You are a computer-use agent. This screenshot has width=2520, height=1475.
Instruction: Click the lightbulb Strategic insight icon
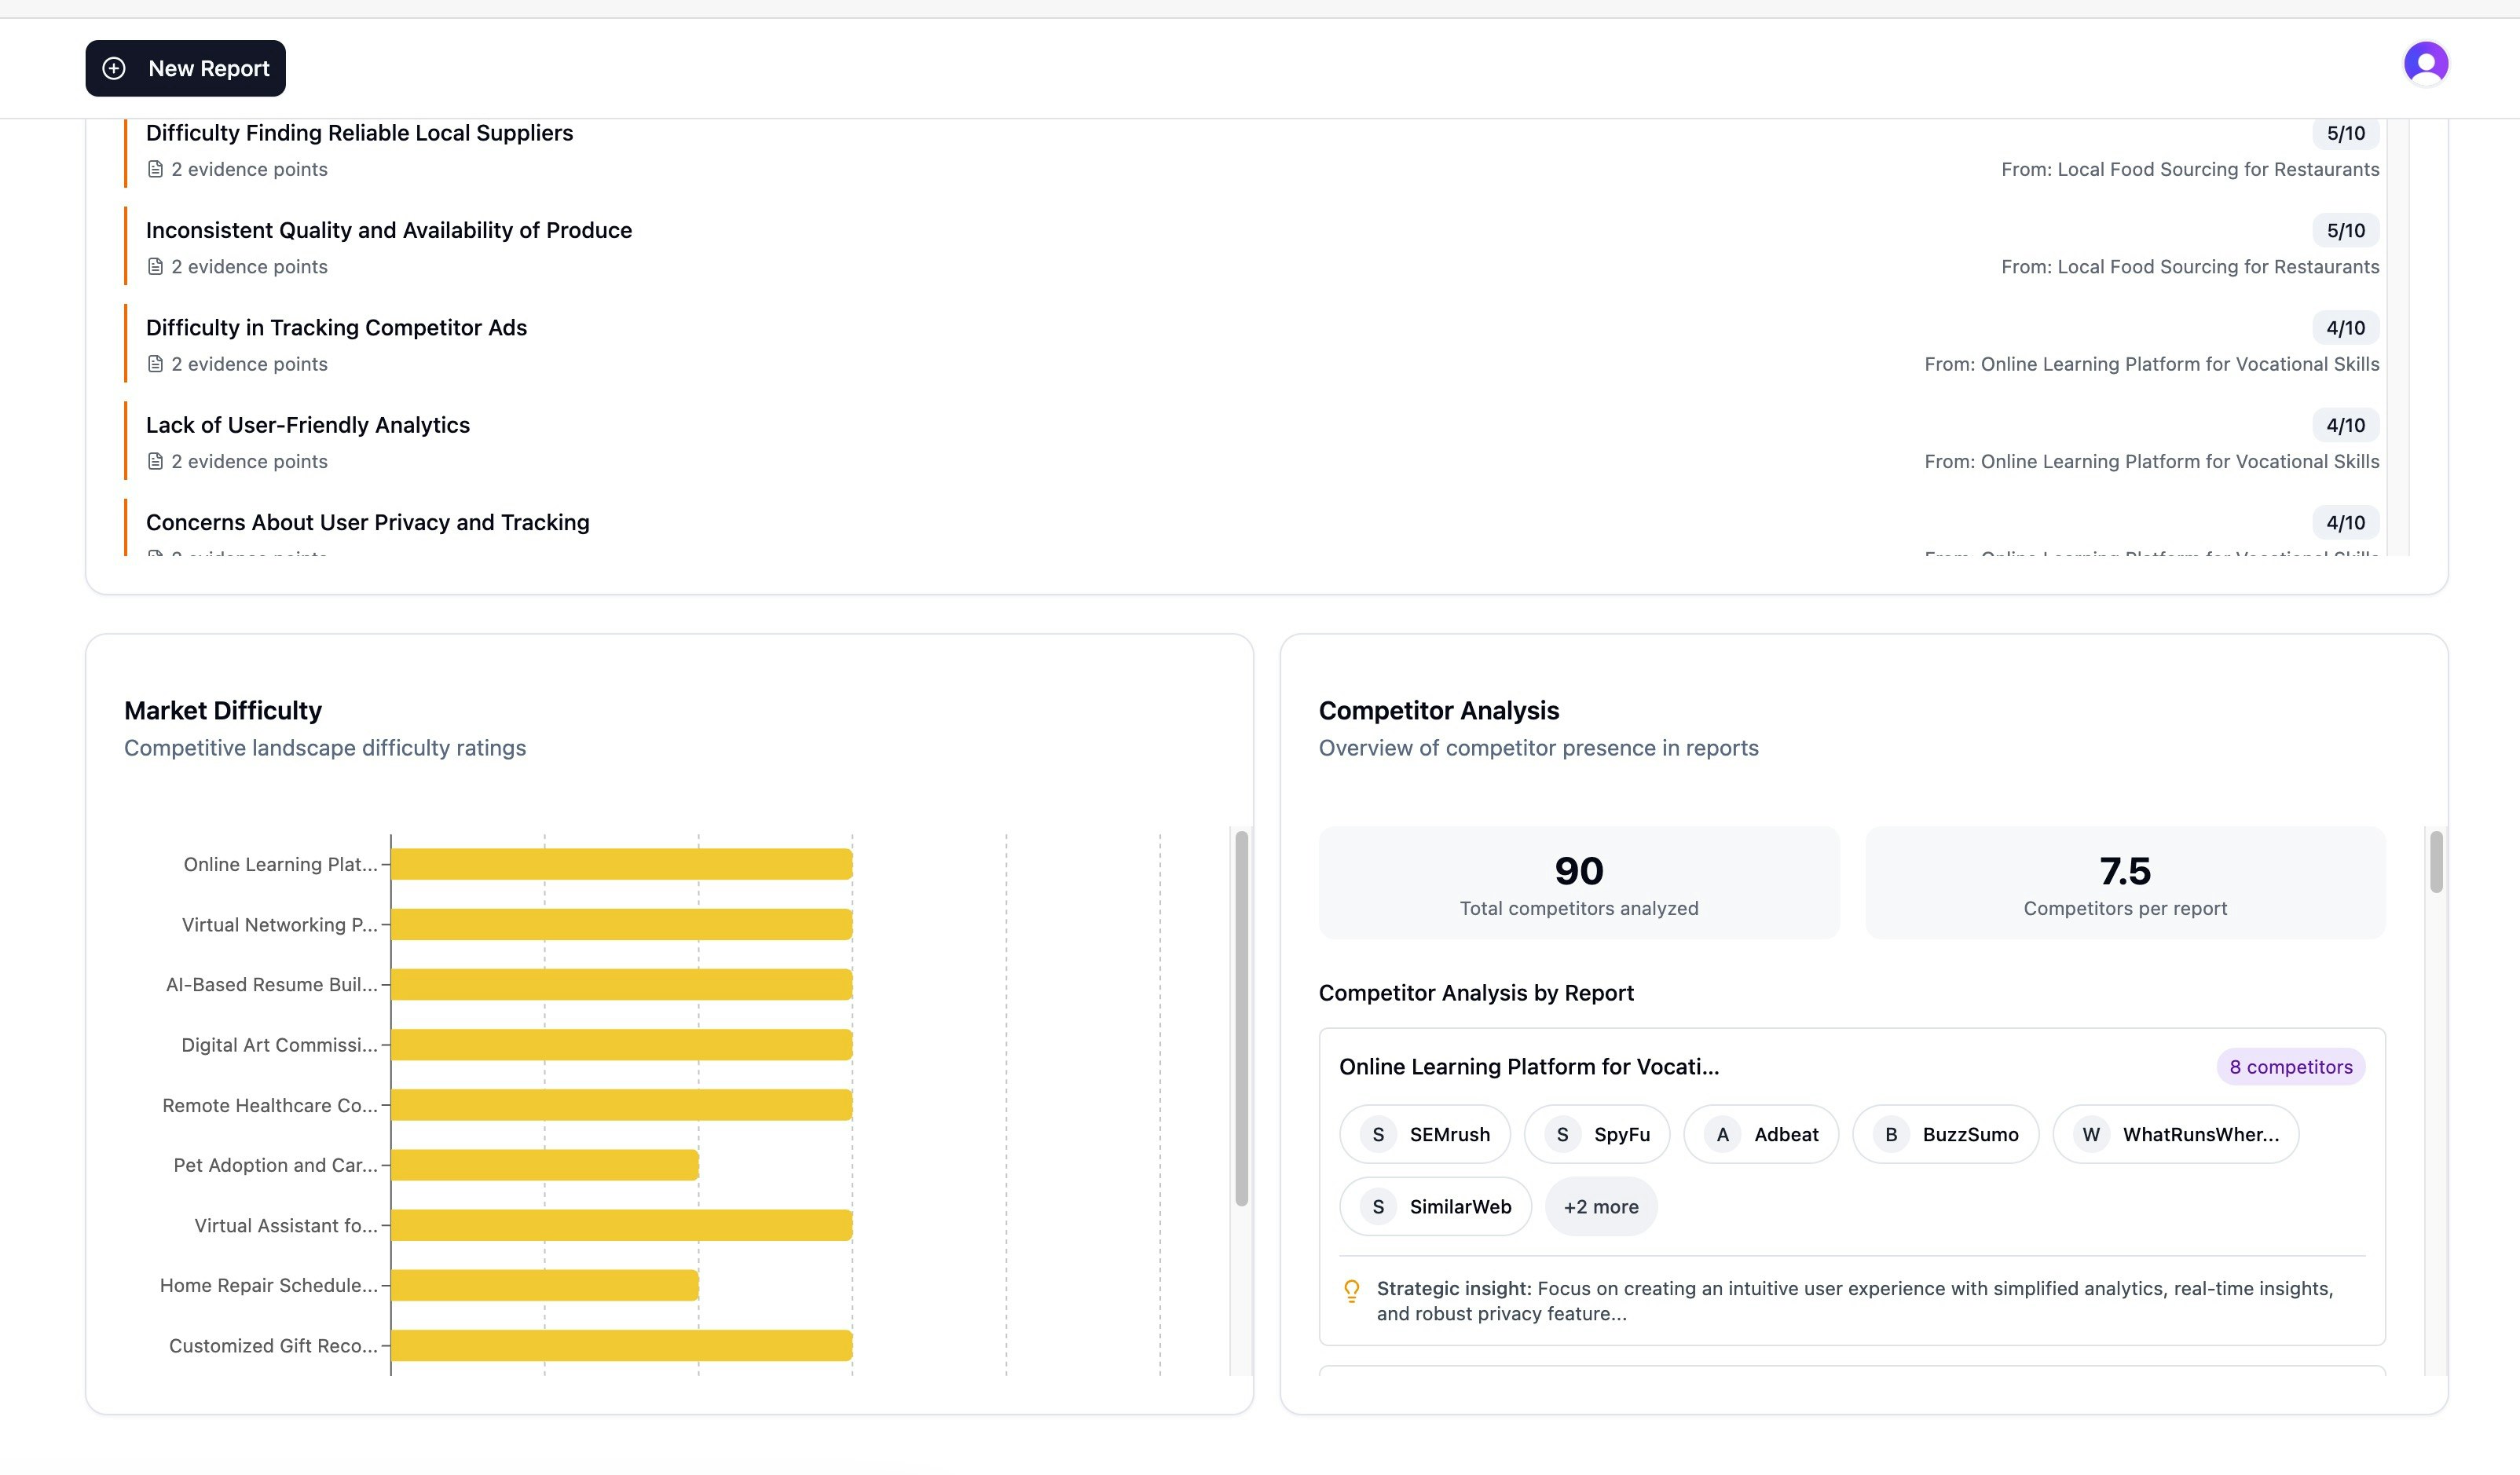[x=1351, y=1290]
